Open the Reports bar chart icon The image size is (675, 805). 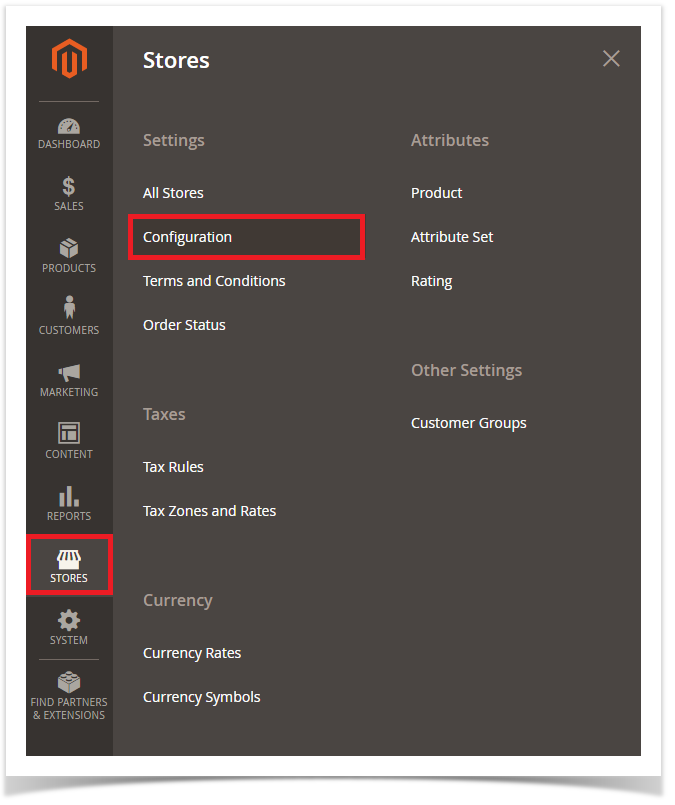[x=69, y=496]
